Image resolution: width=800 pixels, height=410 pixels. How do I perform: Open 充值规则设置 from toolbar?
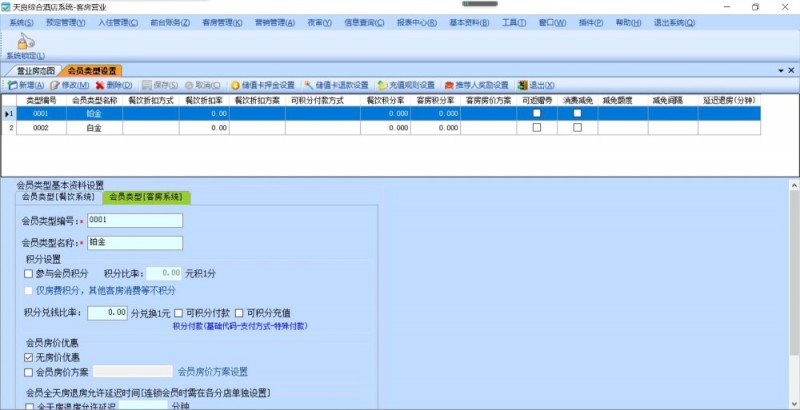[407, 85]
